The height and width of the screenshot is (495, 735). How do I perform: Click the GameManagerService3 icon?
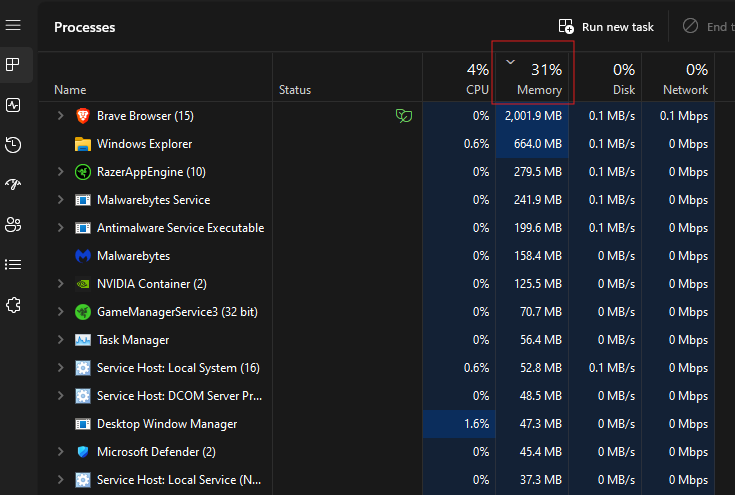pyautogui.click(x=83, y=312)
